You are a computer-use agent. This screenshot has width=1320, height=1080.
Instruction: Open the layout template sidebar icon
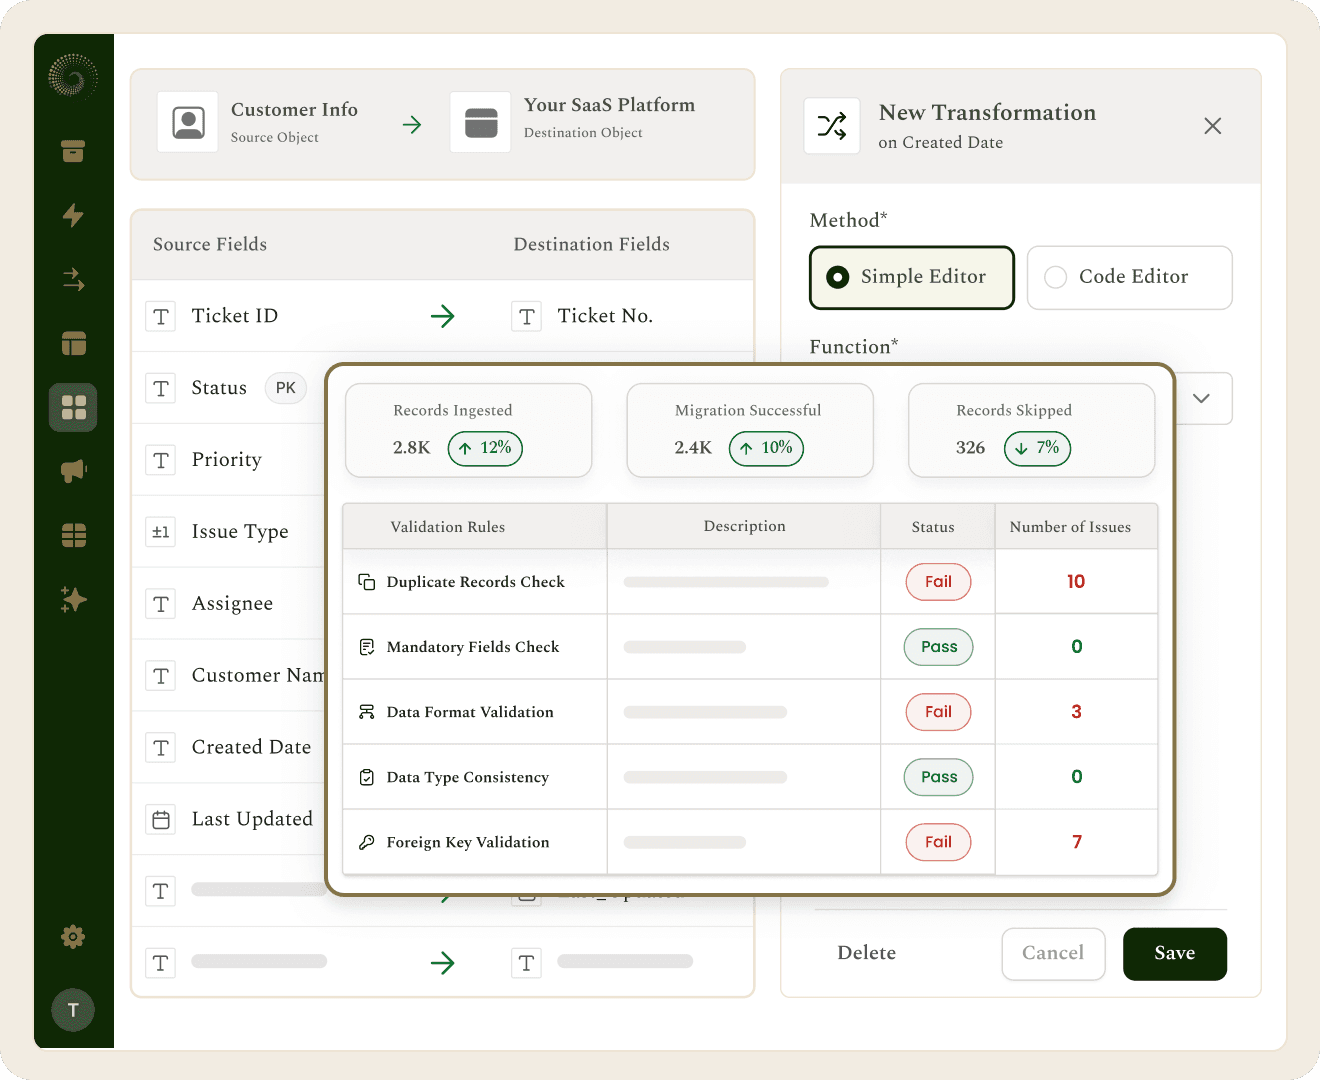click(x=73, y=343)
